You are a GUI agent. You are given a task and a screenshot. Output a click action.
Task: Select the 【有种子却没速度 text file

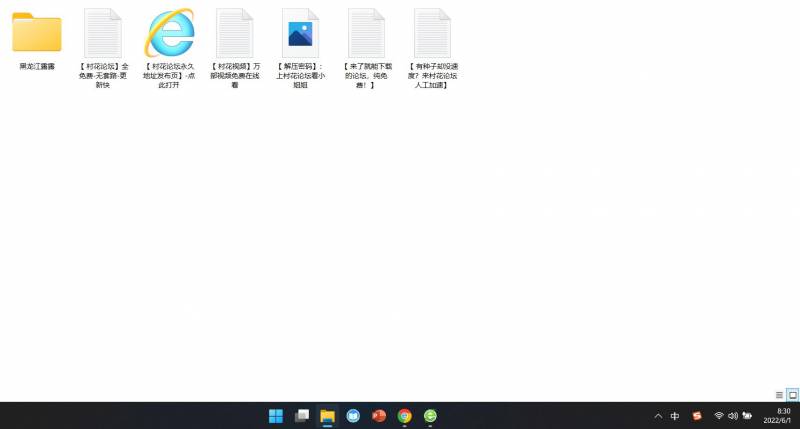(x=432, y=34)
